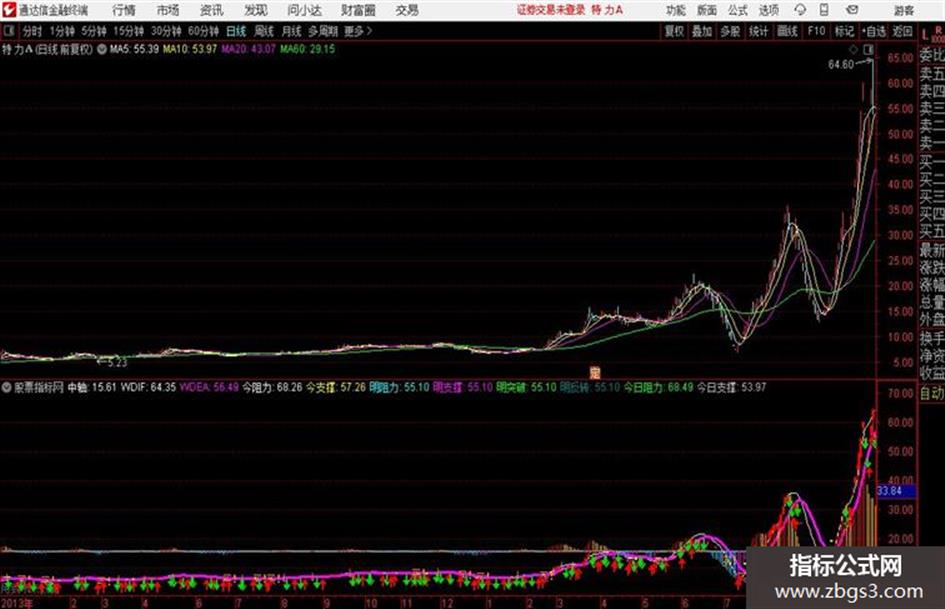Open the mail envelope icon
Viewport: 945px width, 609px height.
[852, 10]
